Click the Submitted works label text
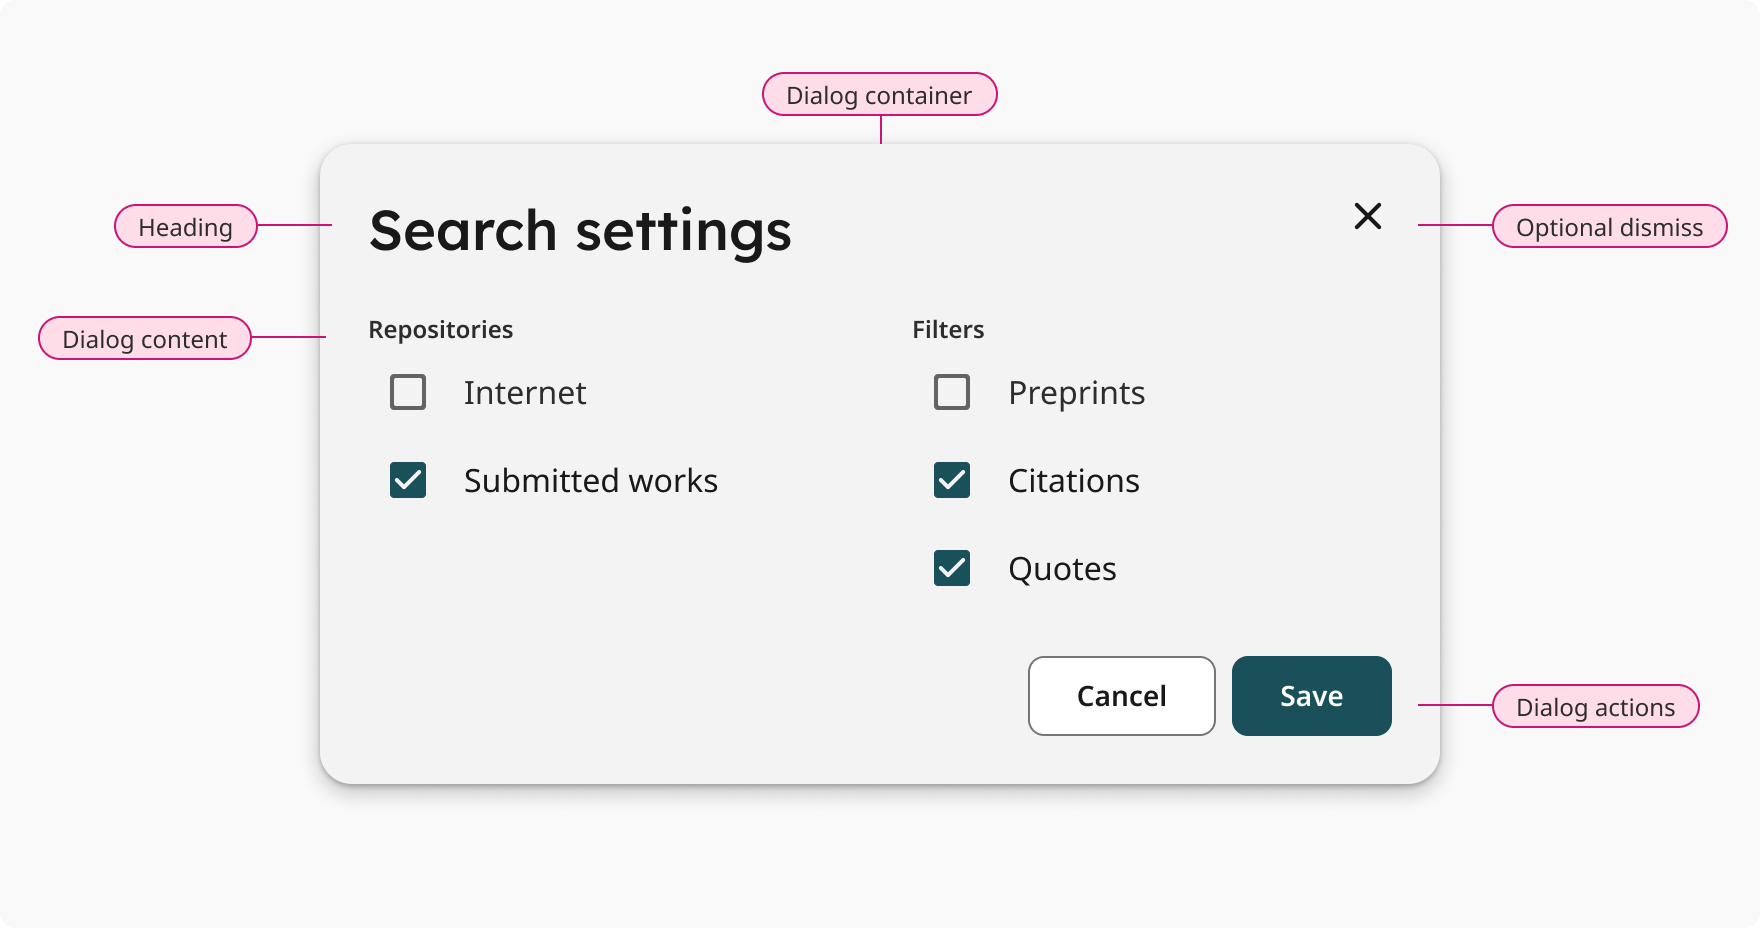Viewport: 1760px width, 928px height. (x=591, y=480)
